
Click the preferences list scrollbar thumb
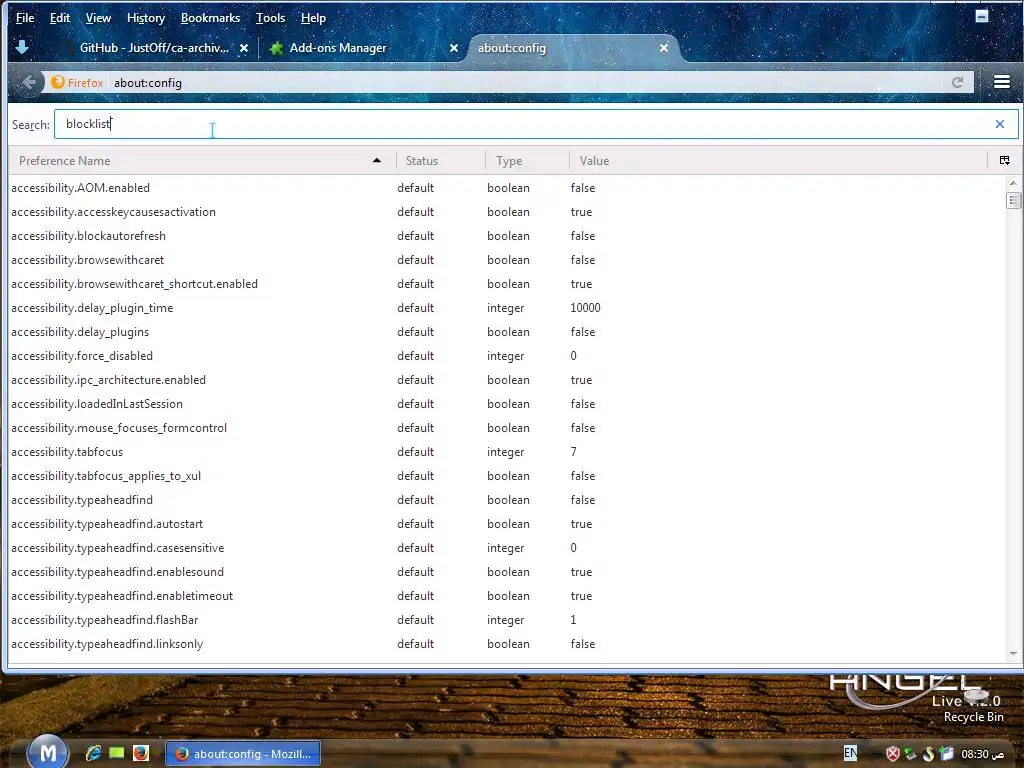pos(1013,200)
